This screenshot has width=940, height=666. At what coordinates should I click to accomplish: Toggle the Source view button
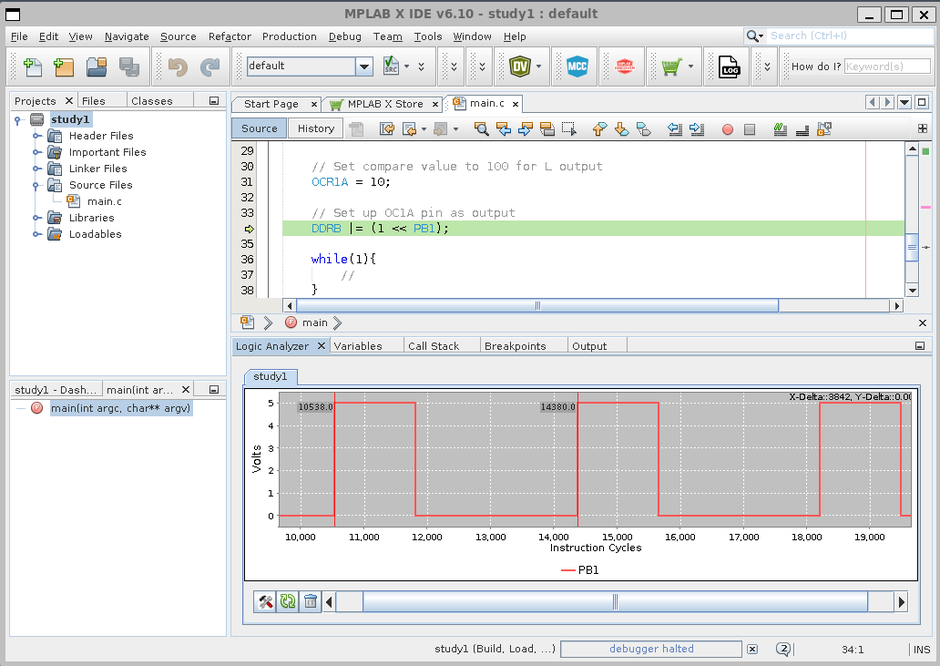coord(259,128)
